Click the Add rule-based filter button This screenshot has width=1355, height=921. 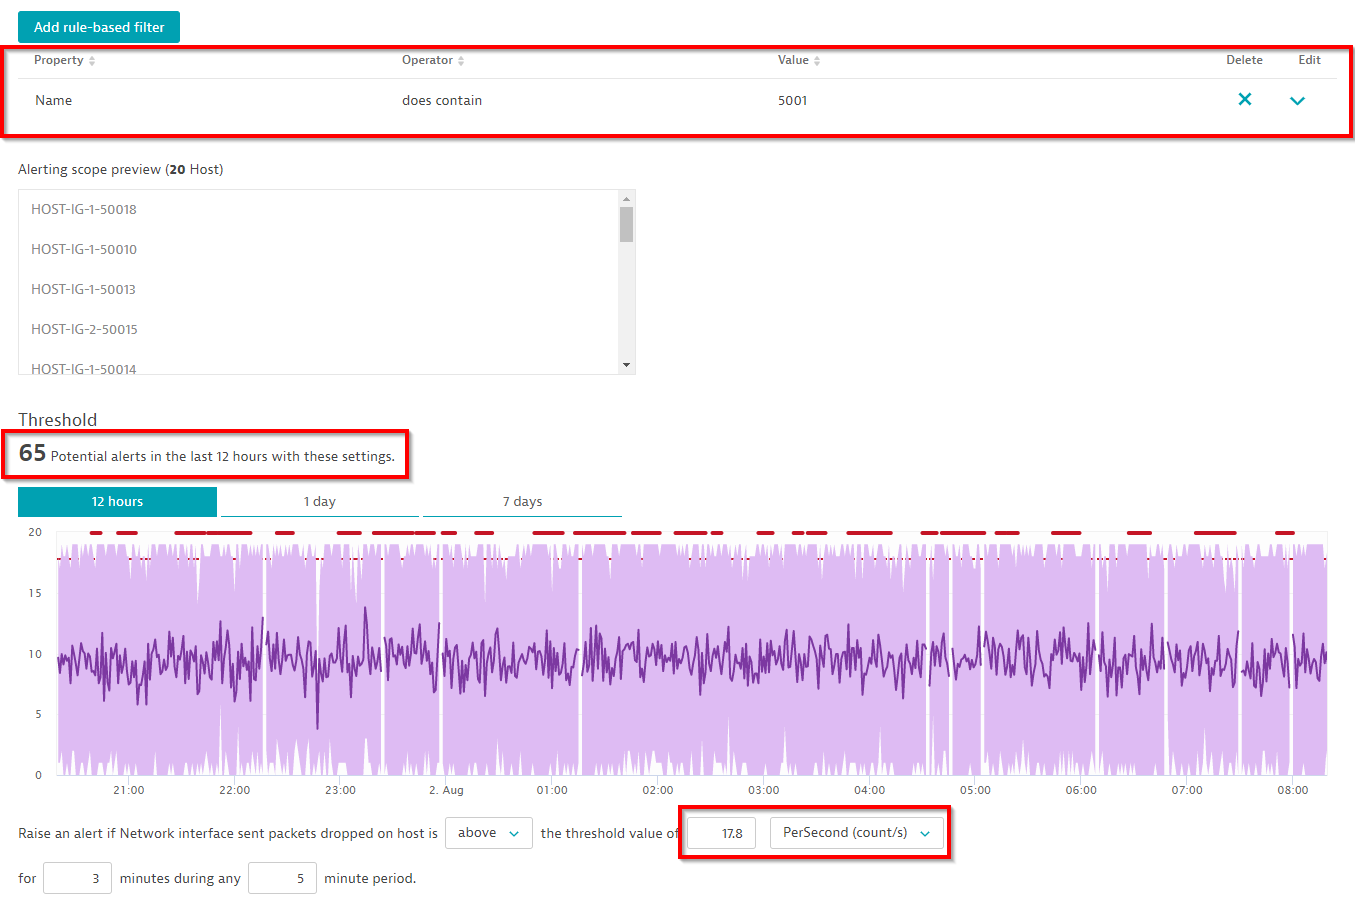tap(99, 27)
